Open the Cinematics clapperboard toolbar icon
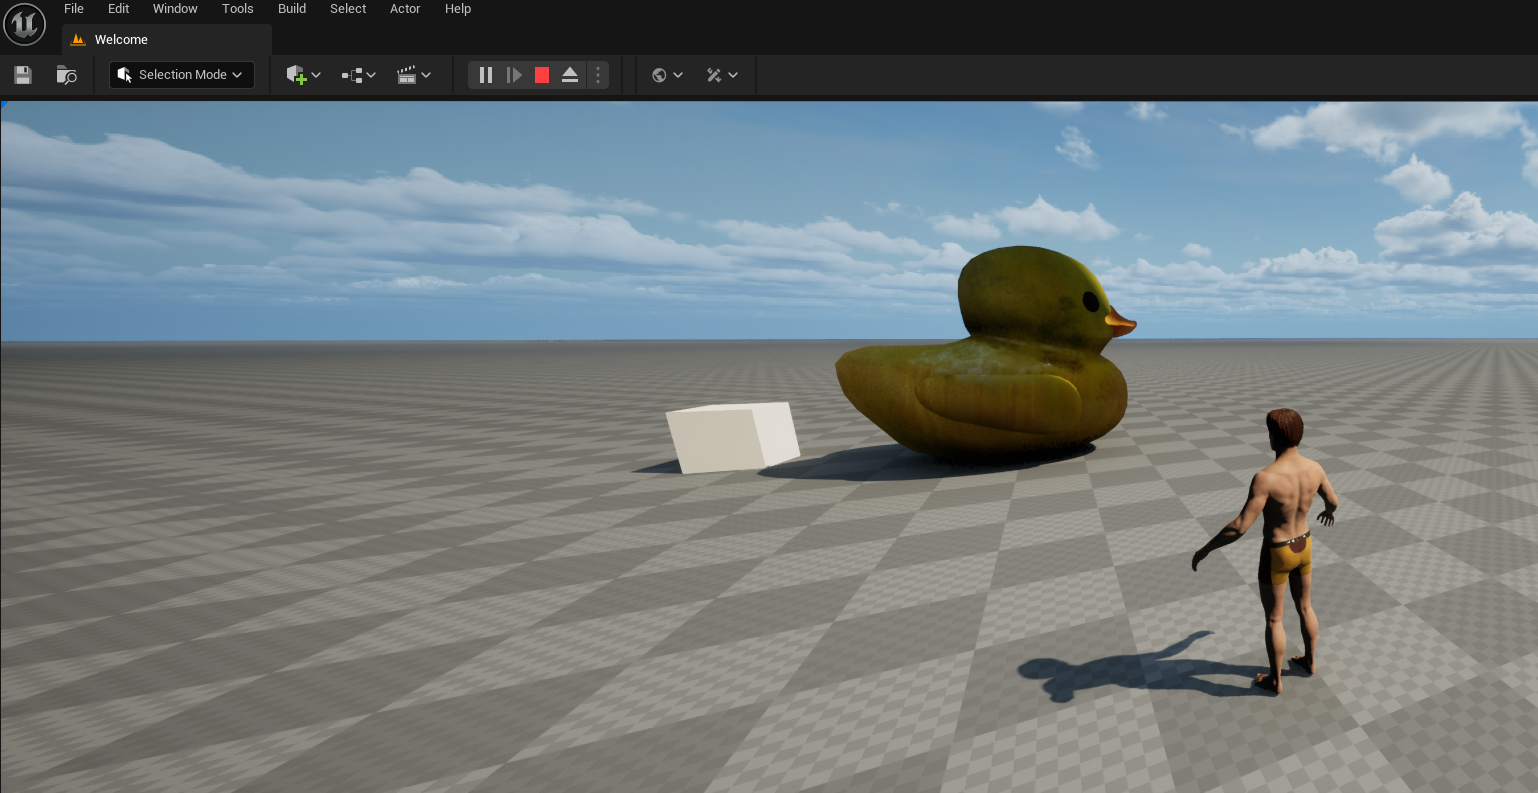This screenshot has height=793, width=1538. [x=413, y=75]
